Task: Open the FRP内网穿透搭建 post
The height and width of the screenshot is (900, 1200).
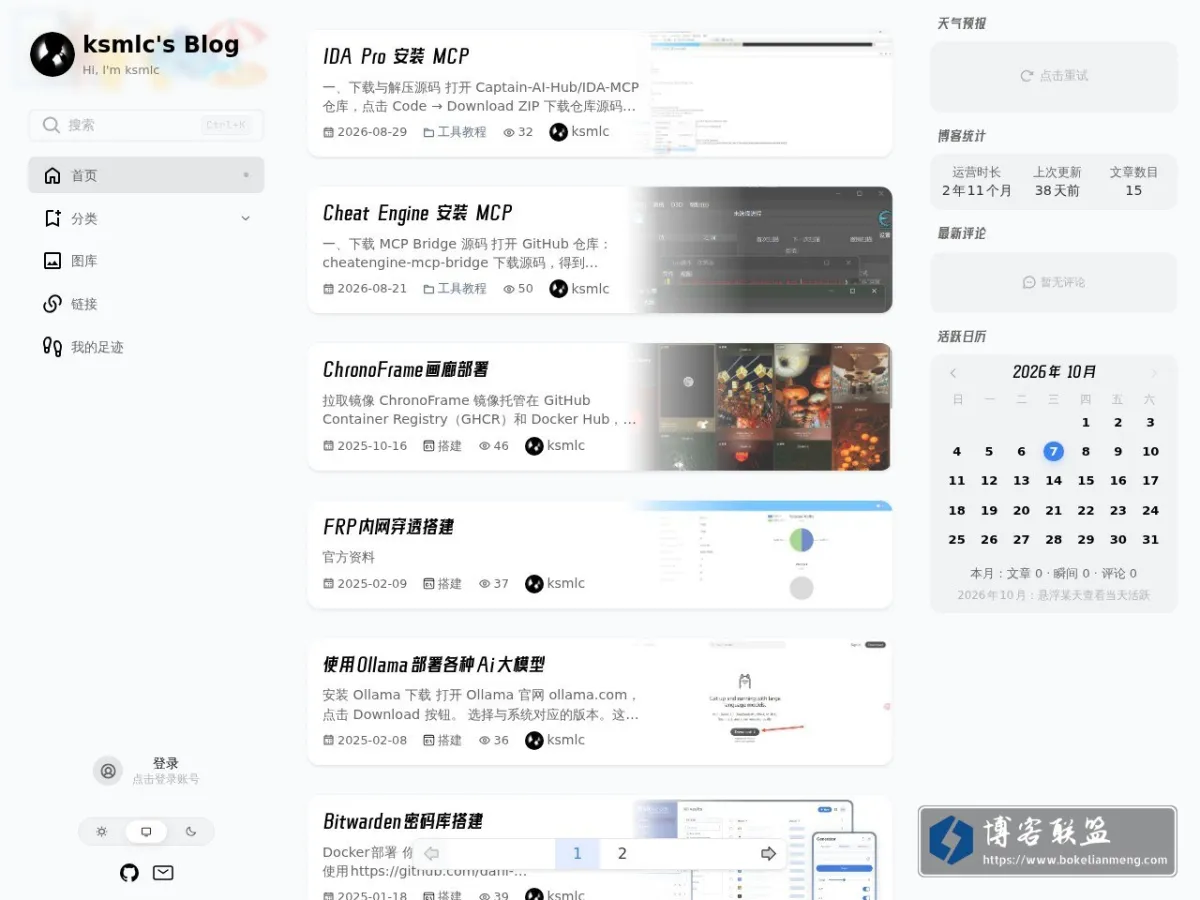Action: point(388,527)
